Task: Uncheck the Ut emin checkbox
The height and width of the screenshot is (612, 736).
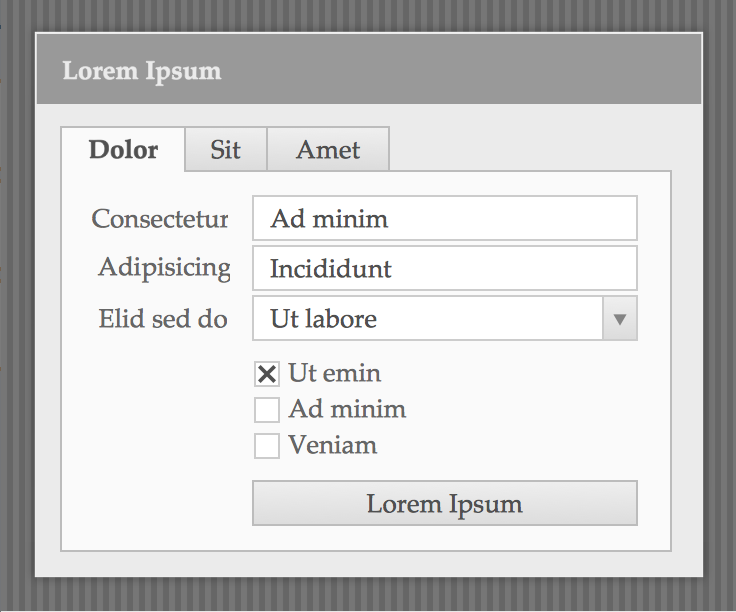Action: [267, 374]
